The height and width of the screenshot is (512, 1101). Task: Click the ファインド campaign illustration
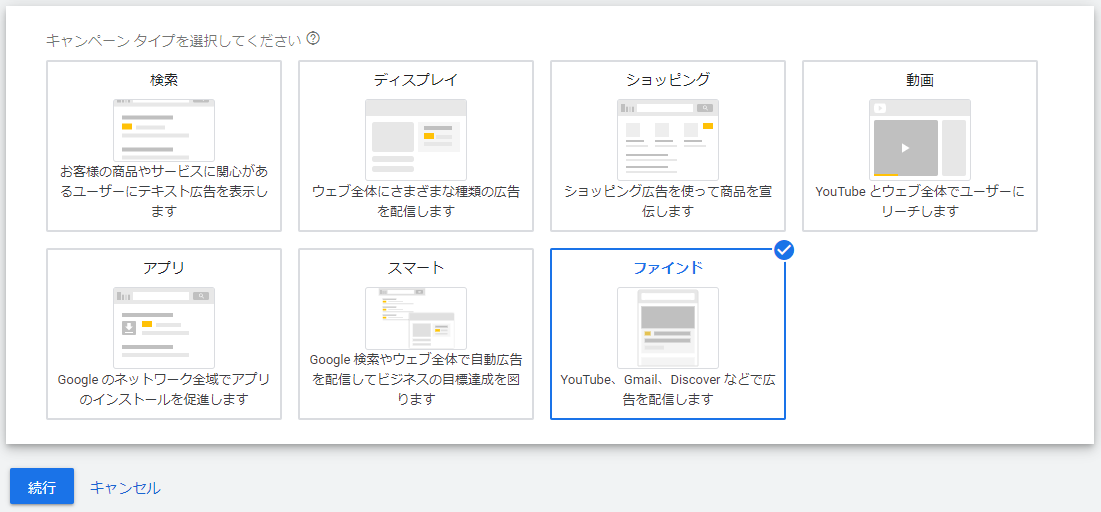[x=668, y=328]
